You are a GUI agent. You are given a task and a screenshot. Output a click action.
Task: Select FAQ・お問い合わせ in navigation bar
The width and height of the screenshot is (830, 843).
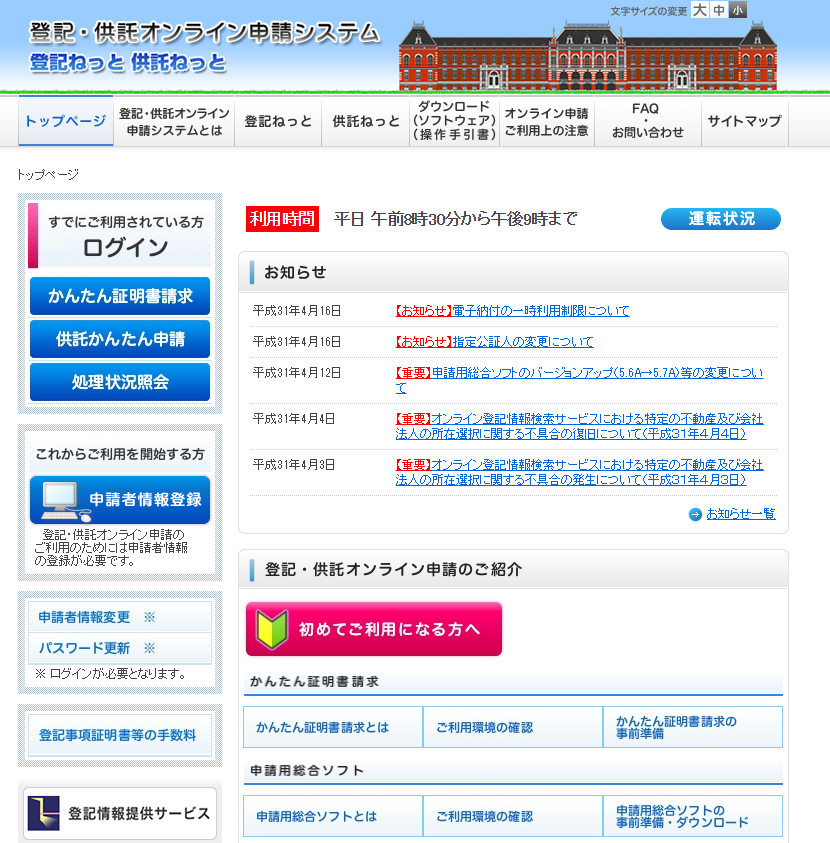click(x=647, y=122)
